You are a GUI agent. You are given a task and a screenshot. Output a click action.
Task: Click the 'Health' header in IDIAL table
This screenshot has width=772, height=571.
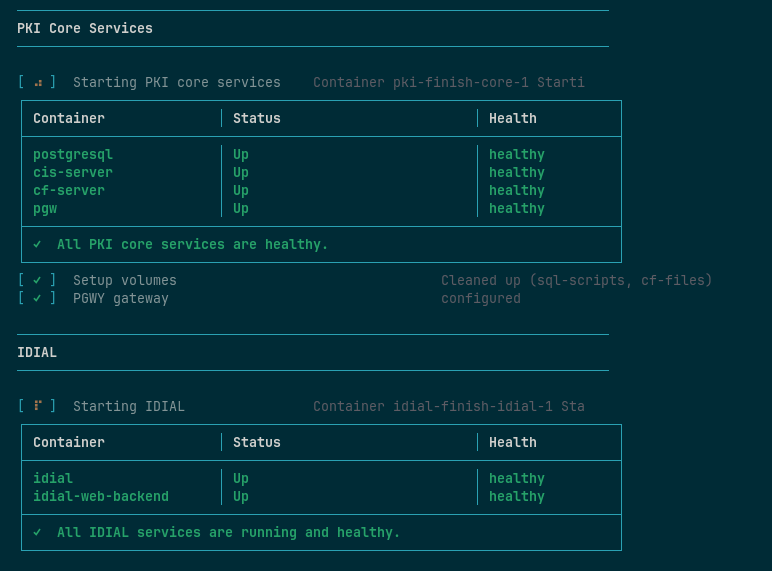point(513,443)
